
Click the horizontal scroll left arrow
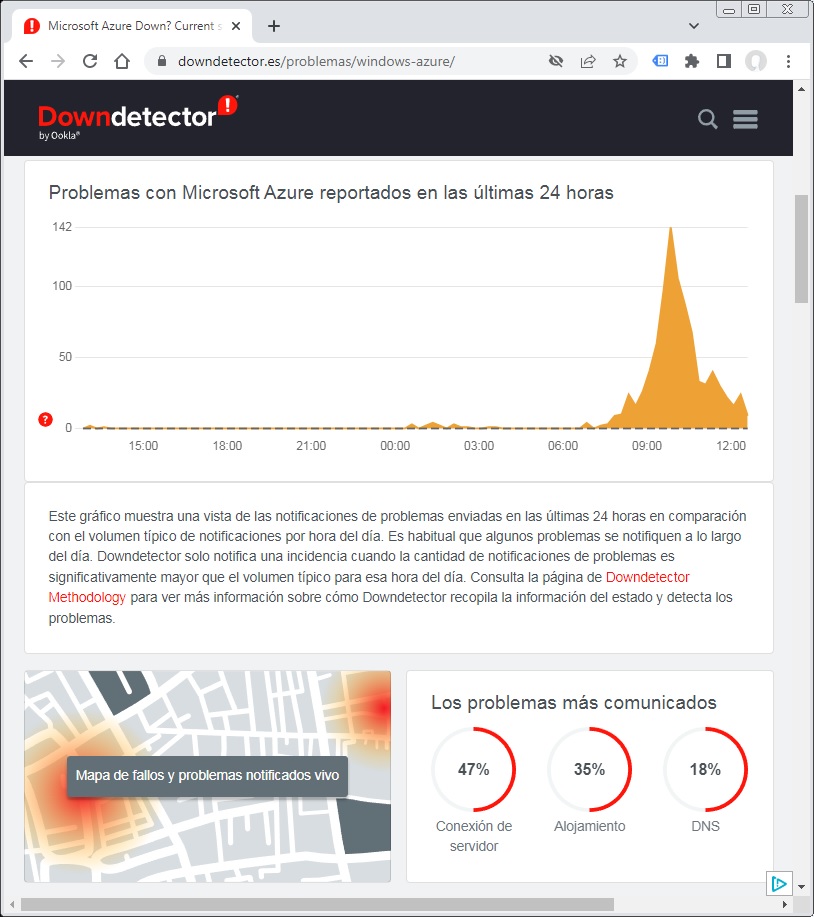click(x=12, y=904)
